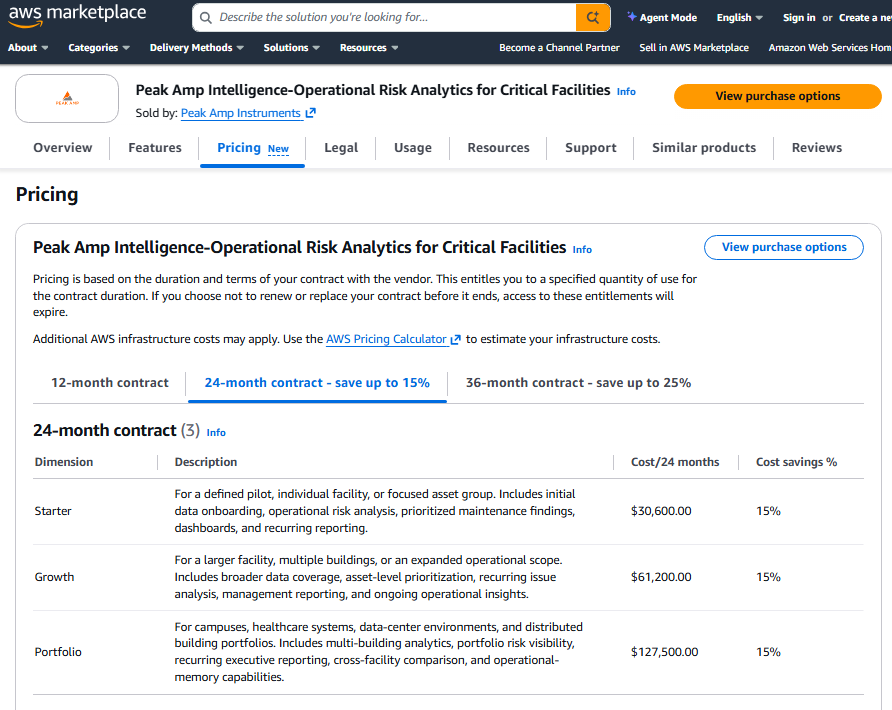
Task: Click the orange search button icon
Action: (x=593, y=18)
